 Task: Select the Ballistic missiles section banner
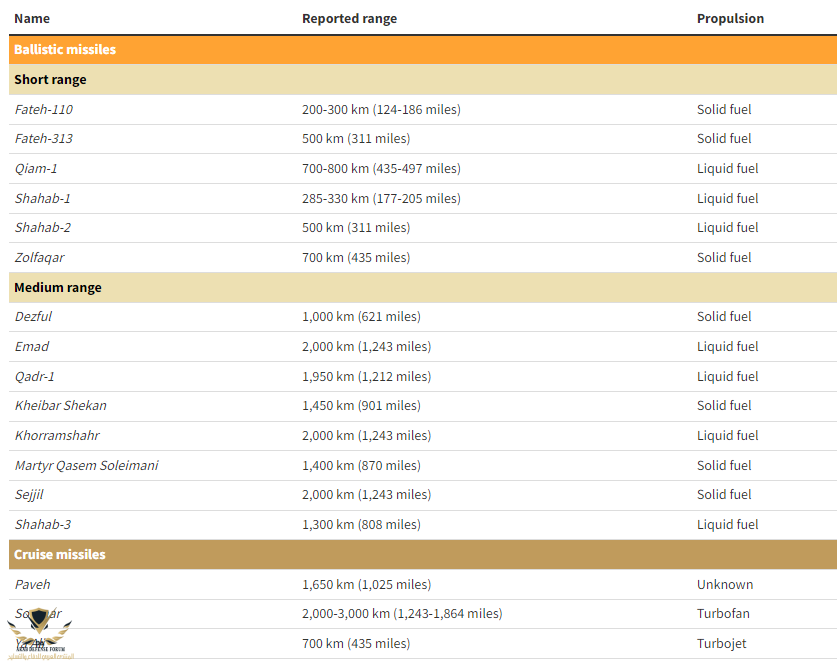pos(65,49)
